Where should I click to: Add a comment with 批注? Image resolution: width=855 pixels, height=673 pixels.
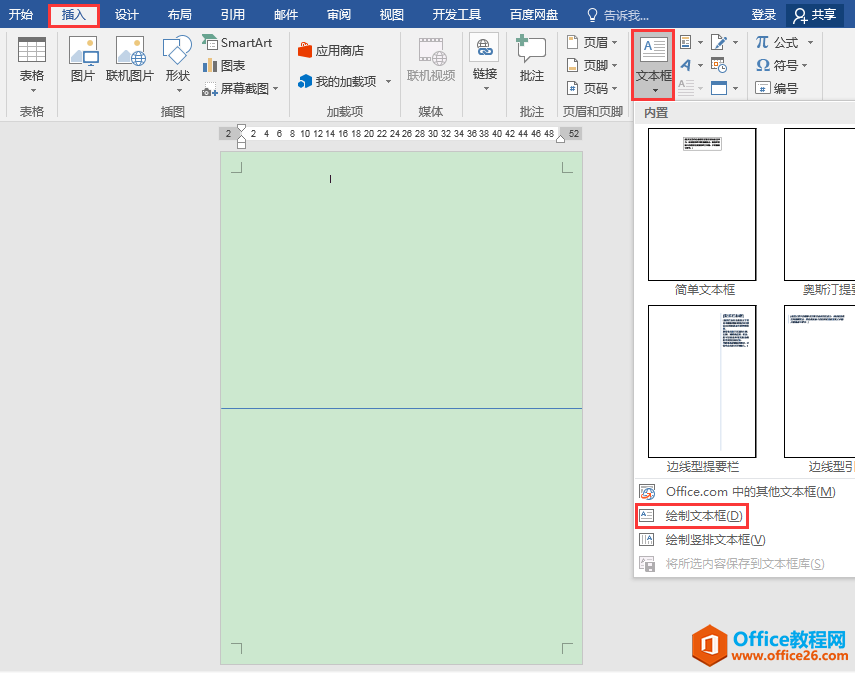tap(532, 59)
